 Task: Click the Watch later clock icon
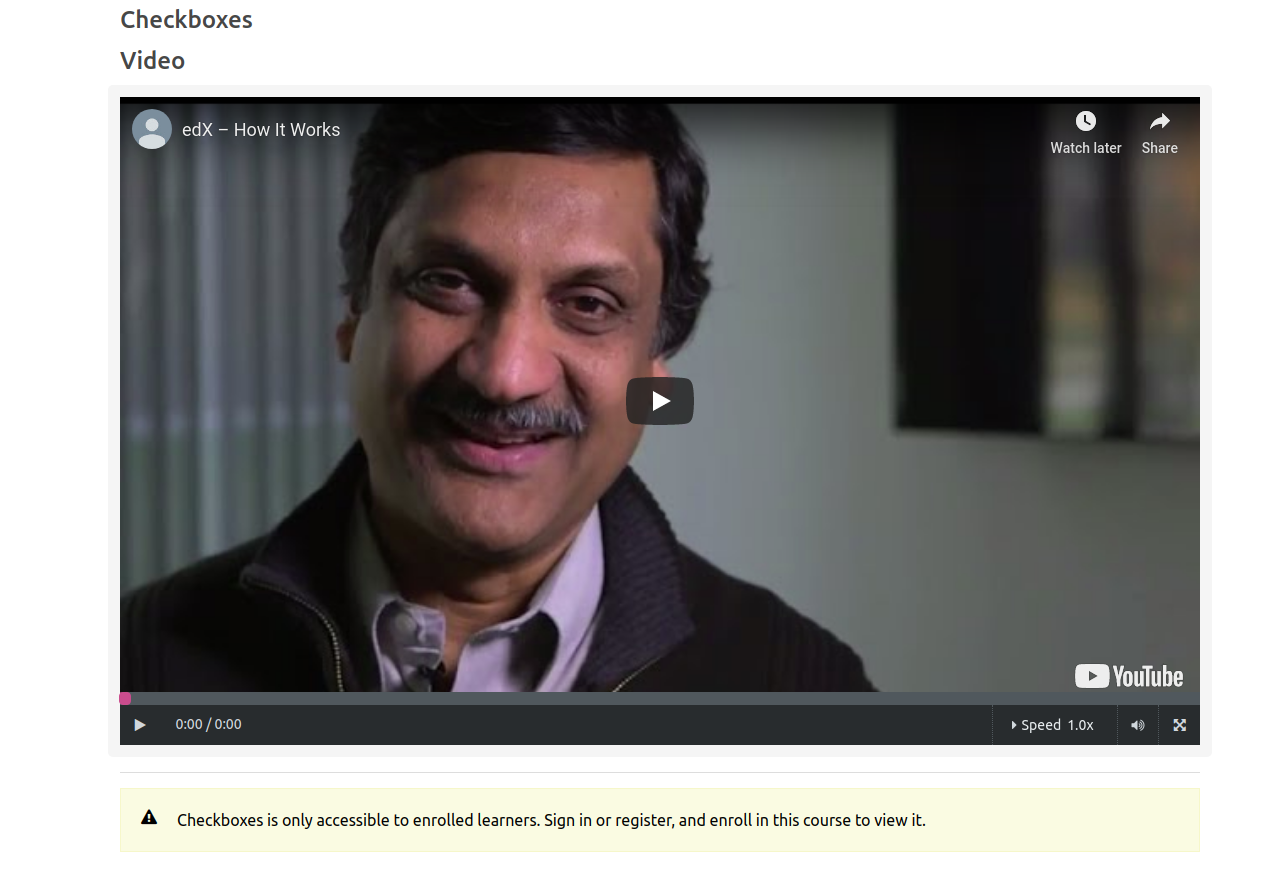(x=1086, y=121)
